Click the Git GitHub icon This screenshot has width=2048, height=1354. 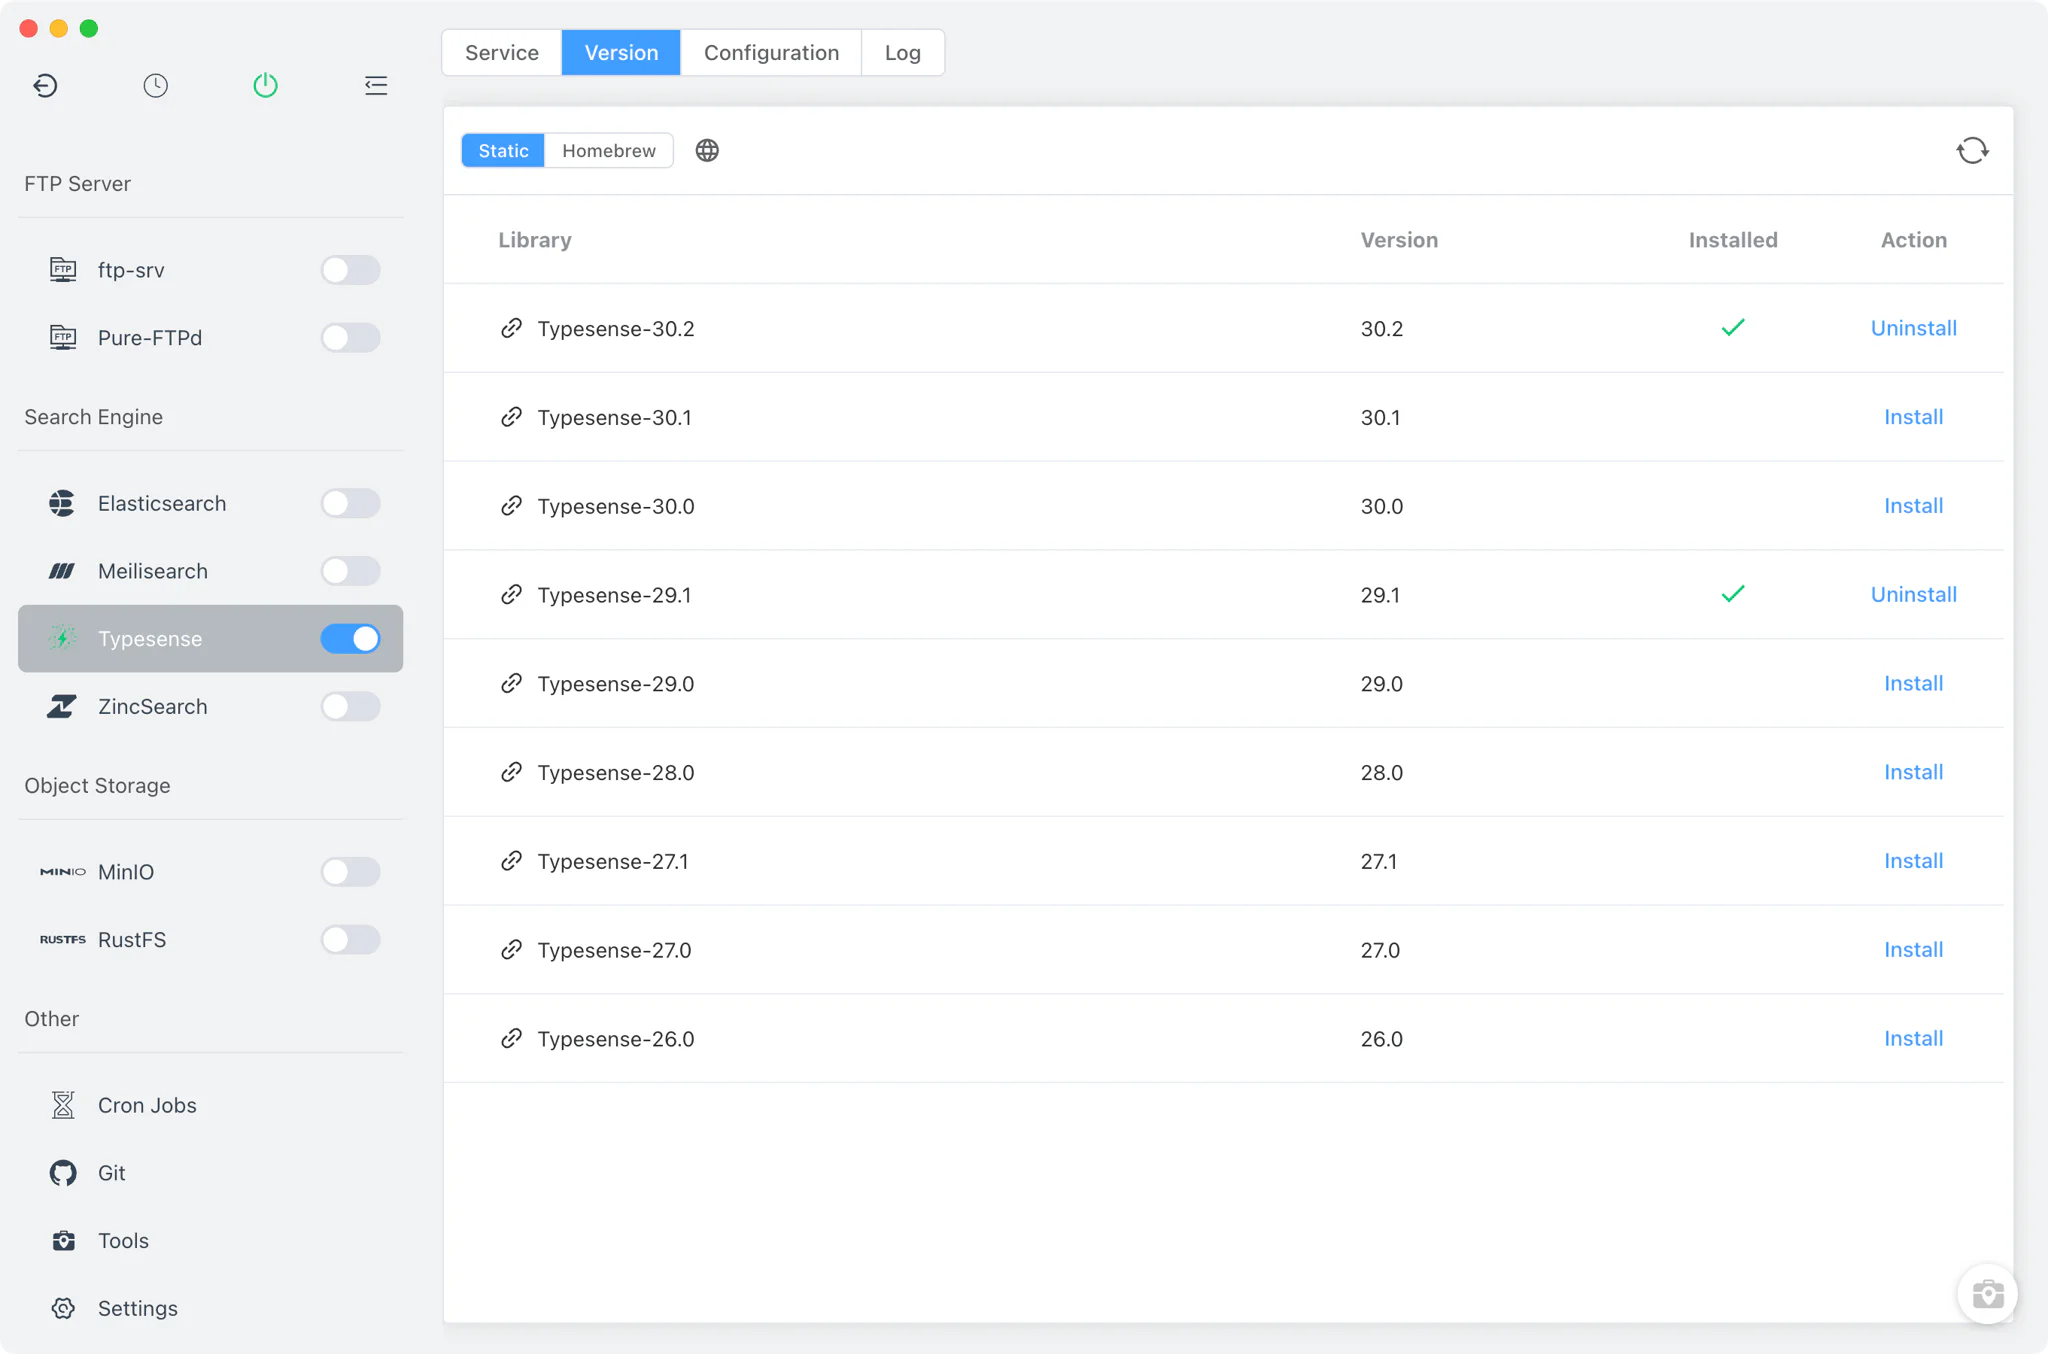click(x=63, y=1173)
